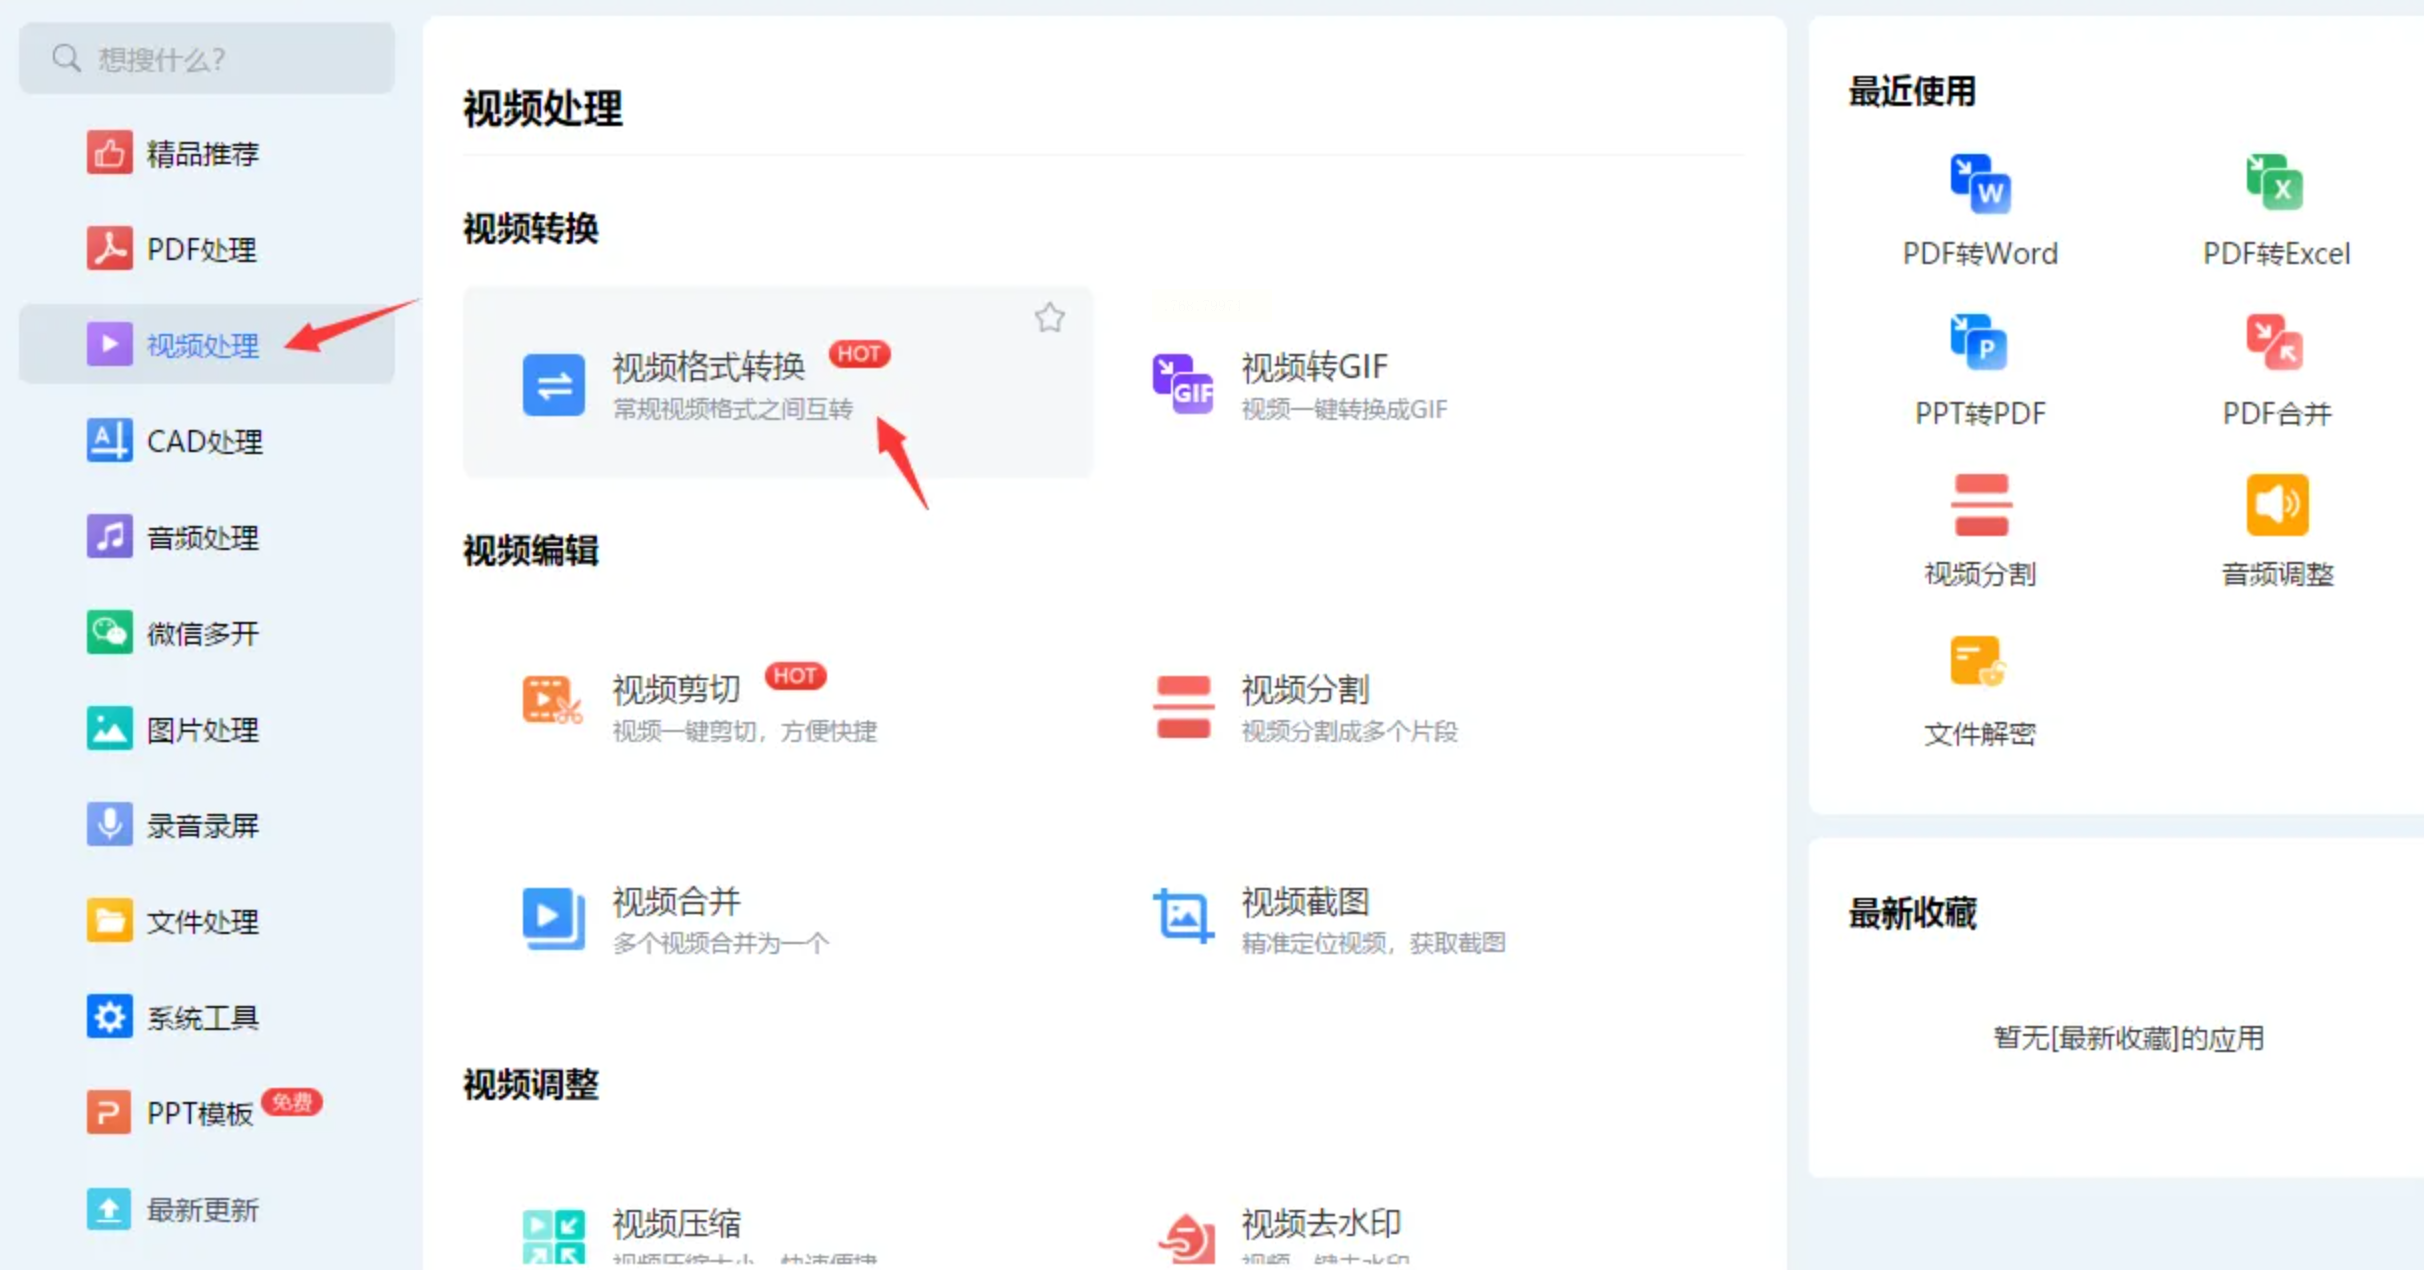Screen dimensions: 2424x1270
Task: Select the 视频截图 crop icon
Action: tap(1182, 915)
